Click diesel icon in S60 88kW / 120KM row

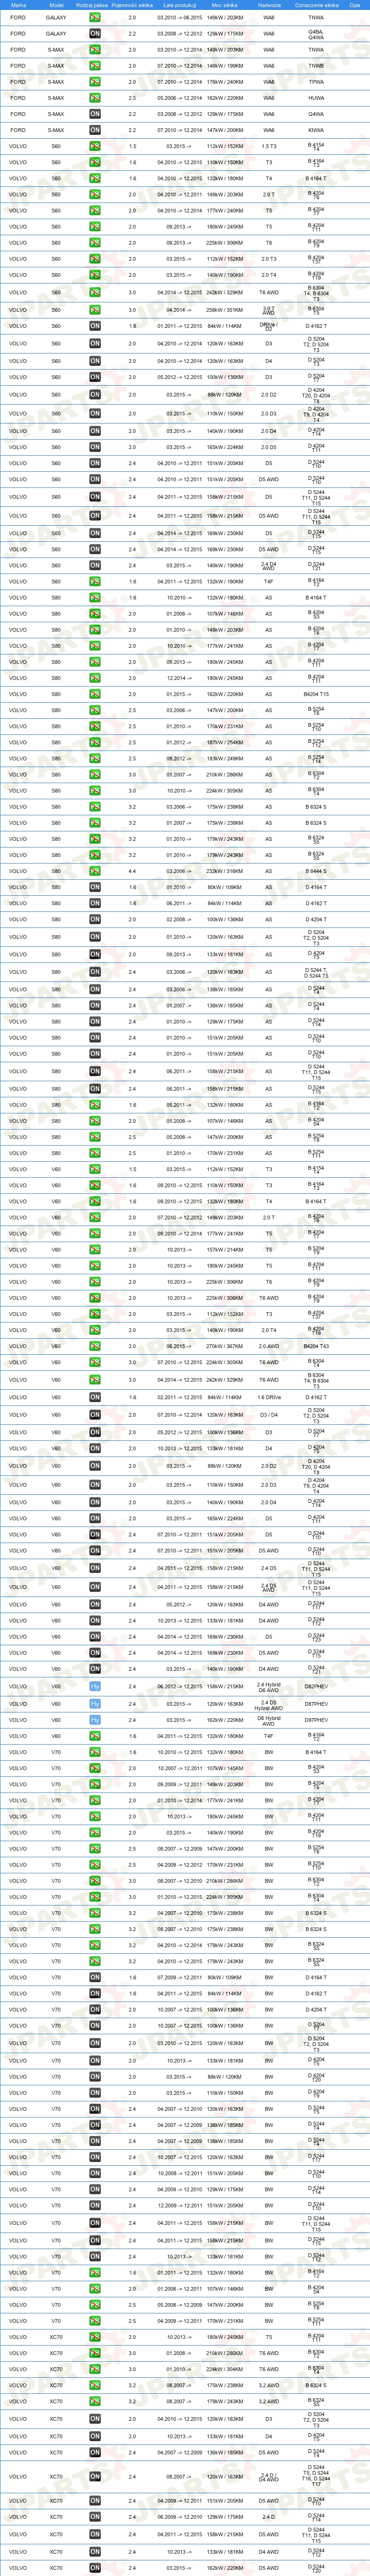(95, 395)
